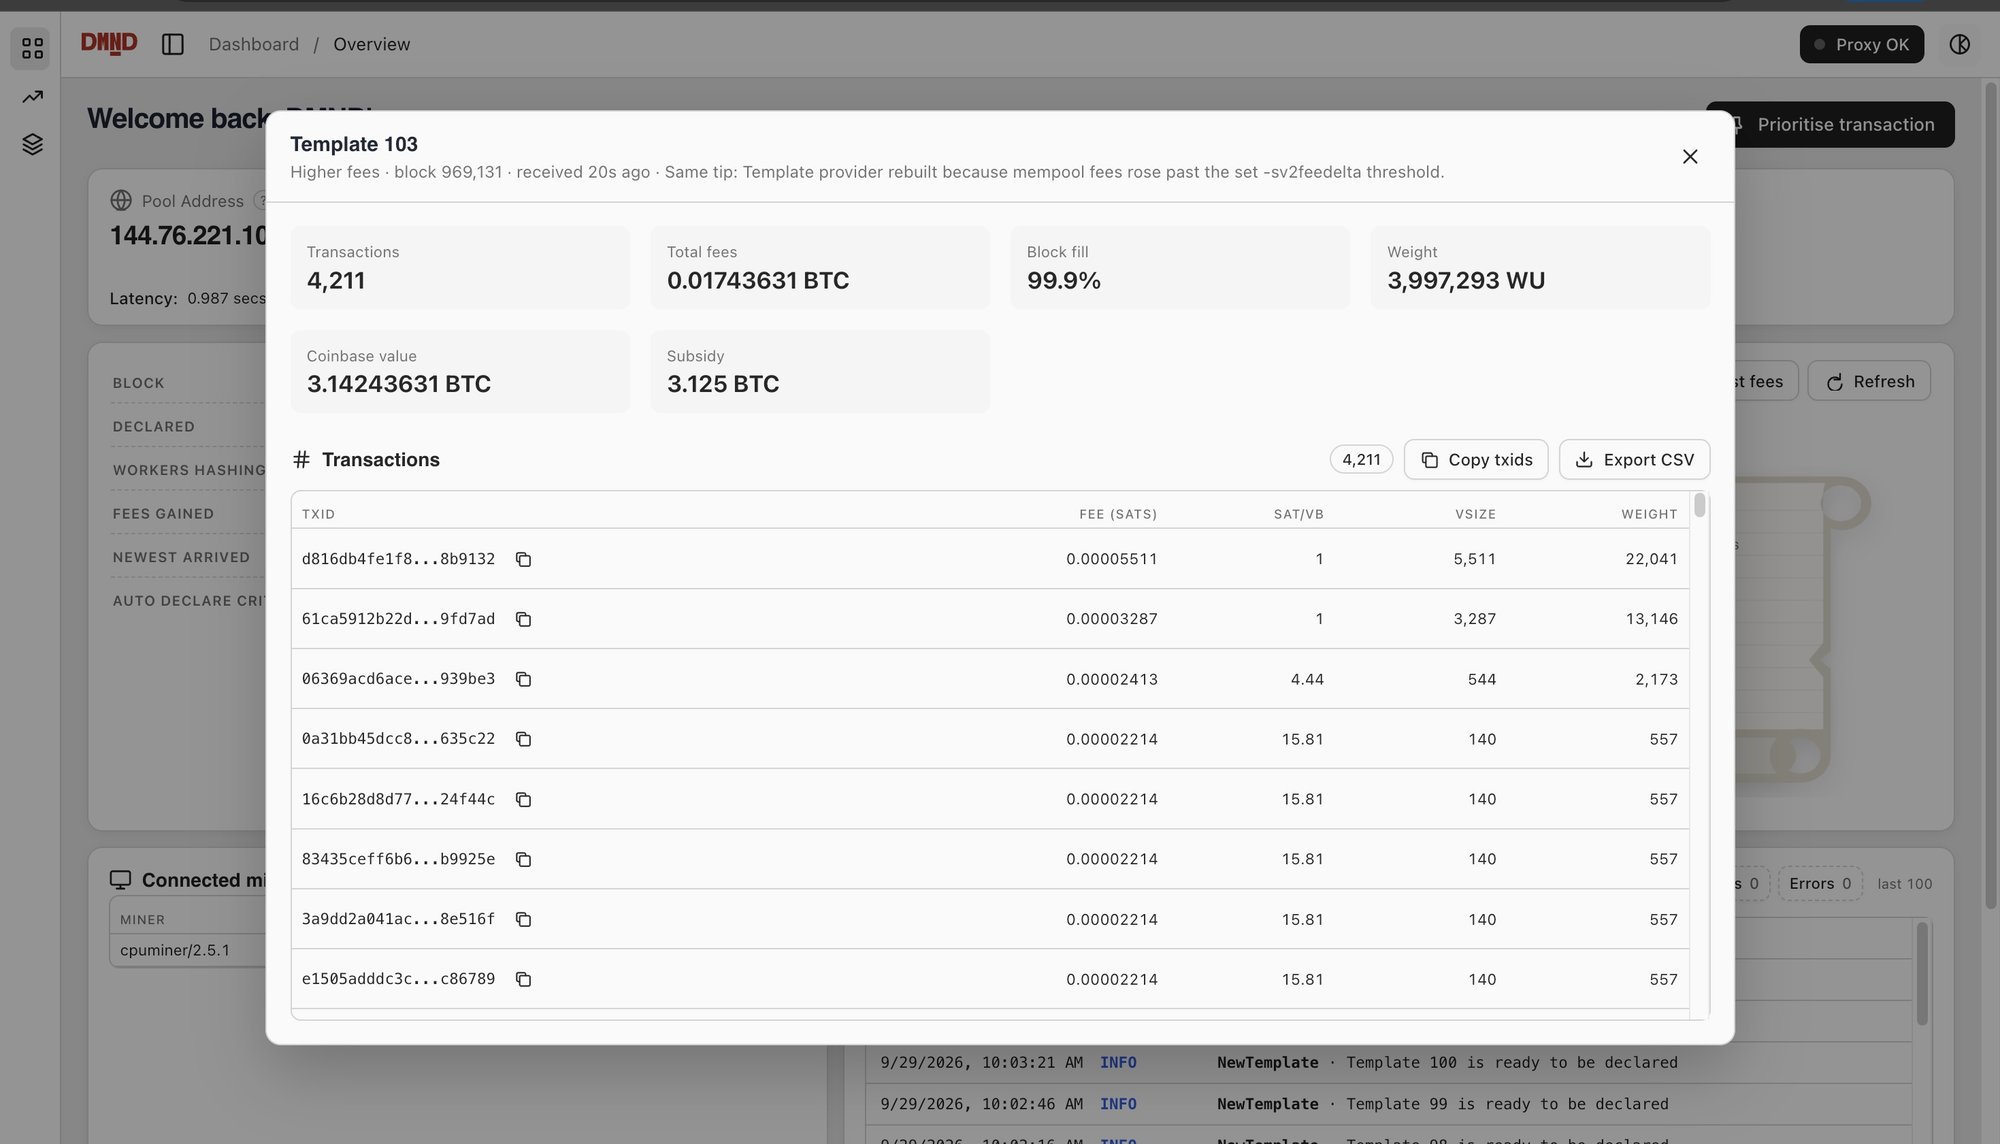Viewport: 2000px width, 1144px height.
Task: Click the Copy txids button
Action: 1476,460
